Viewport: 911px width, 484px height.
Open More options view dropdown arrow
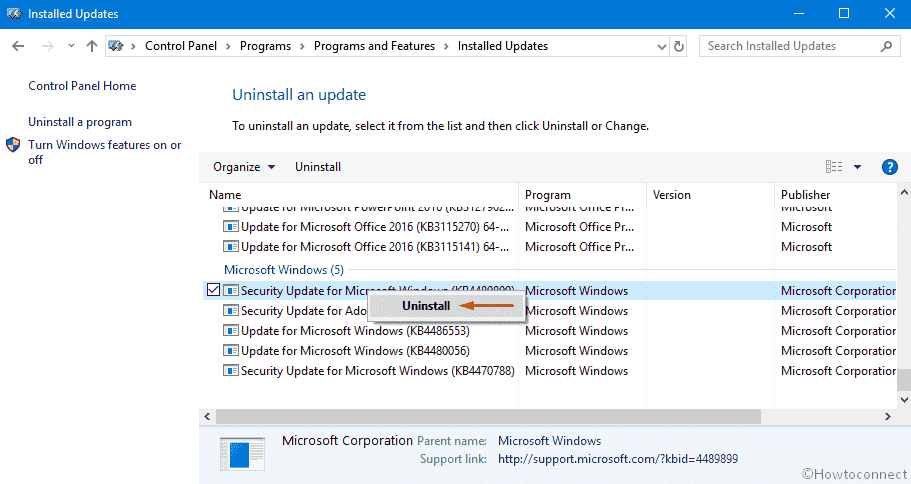[857, 167]
